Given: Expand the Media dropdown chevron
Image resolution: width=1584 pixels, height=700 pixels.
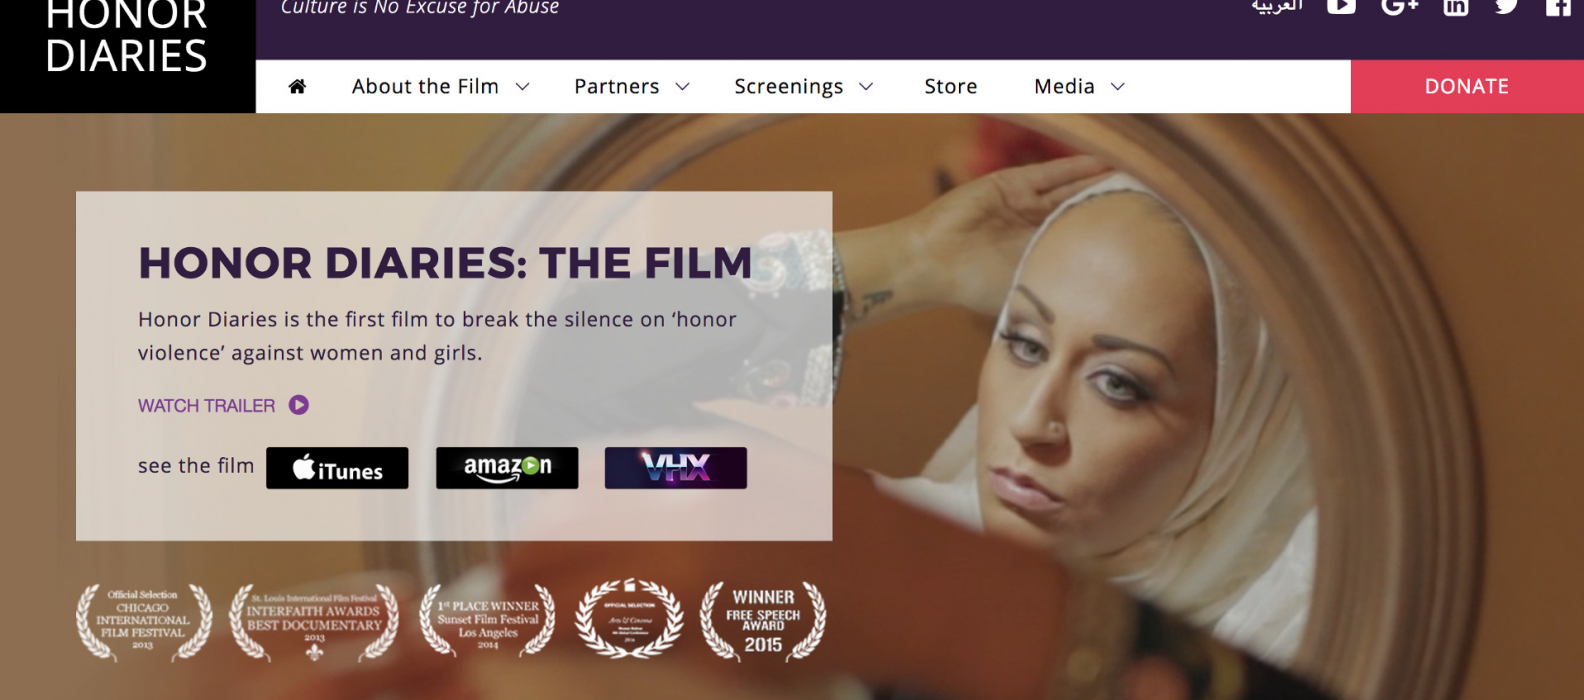Looking at the screenshot, I should click(x=1118, y=87).
